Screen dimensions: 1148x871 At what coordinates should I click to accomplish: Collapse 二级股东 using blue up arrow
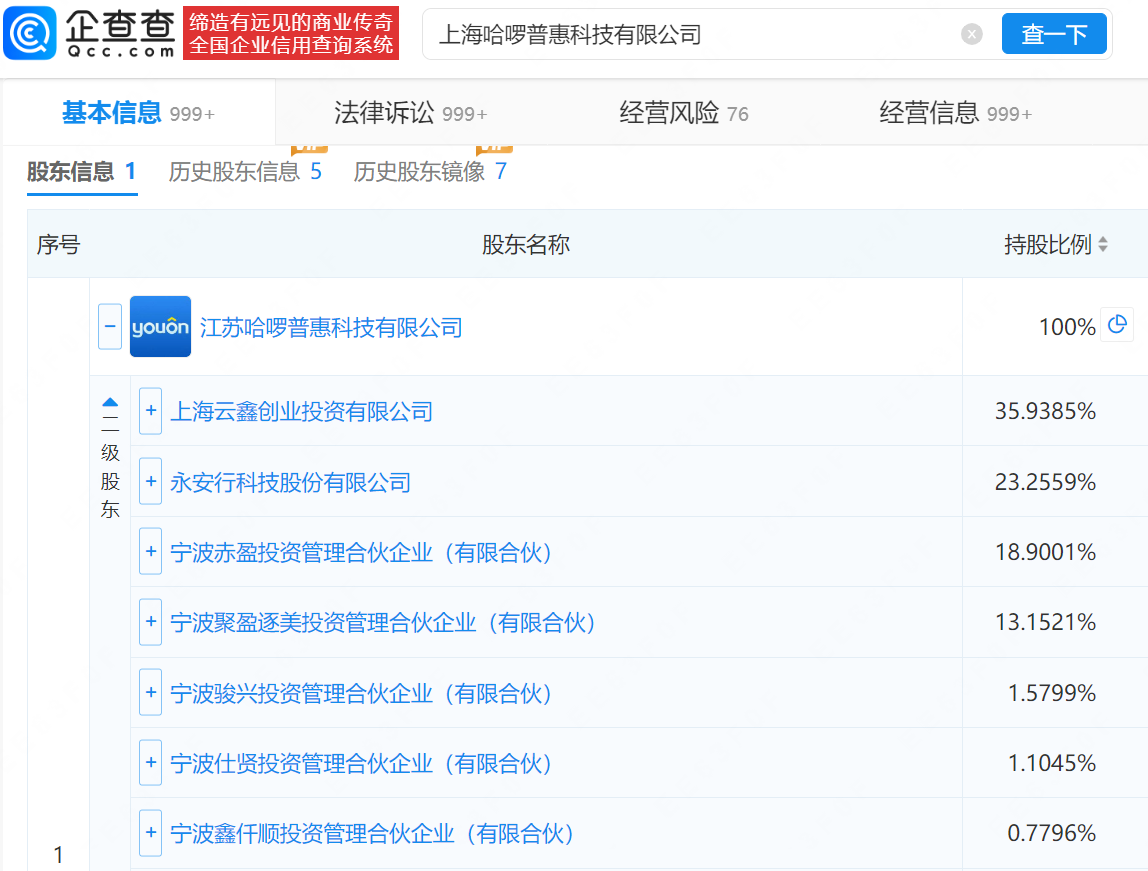(x=110, y=402)
